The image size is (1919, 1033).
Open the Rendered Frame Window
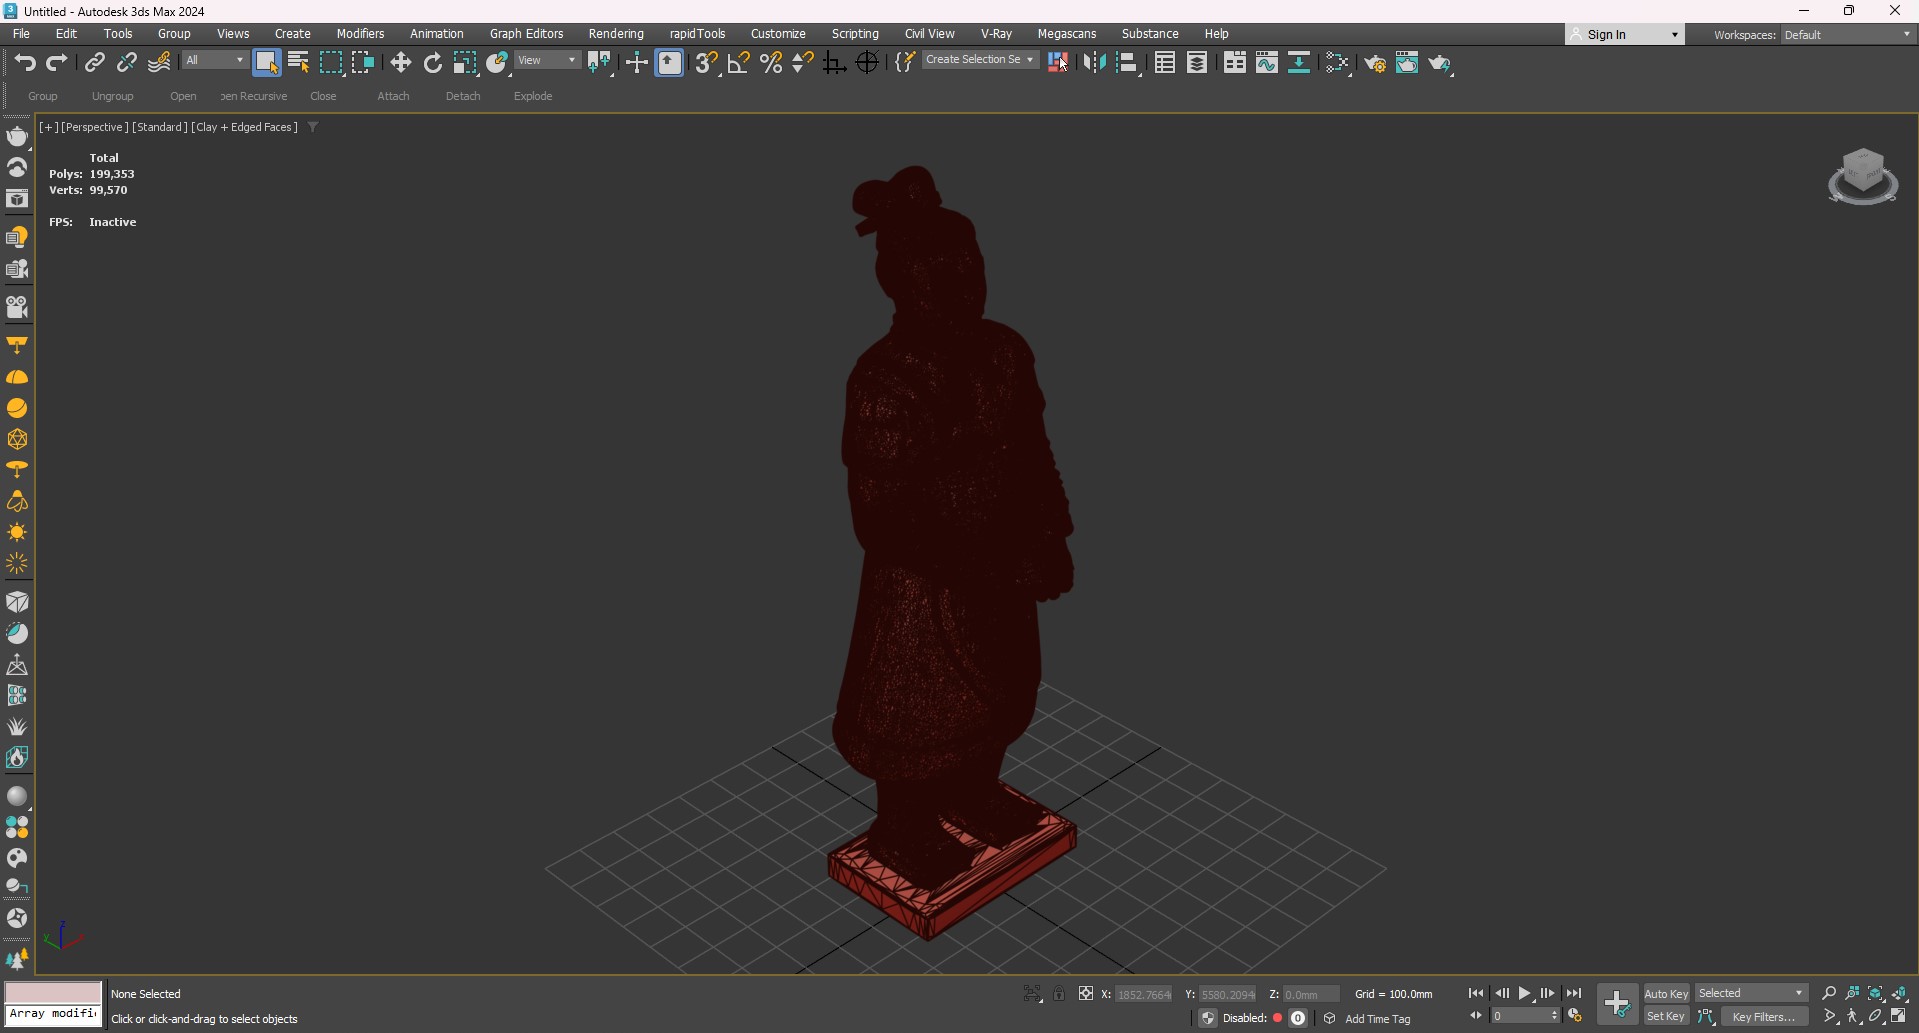click(1407, 63)
